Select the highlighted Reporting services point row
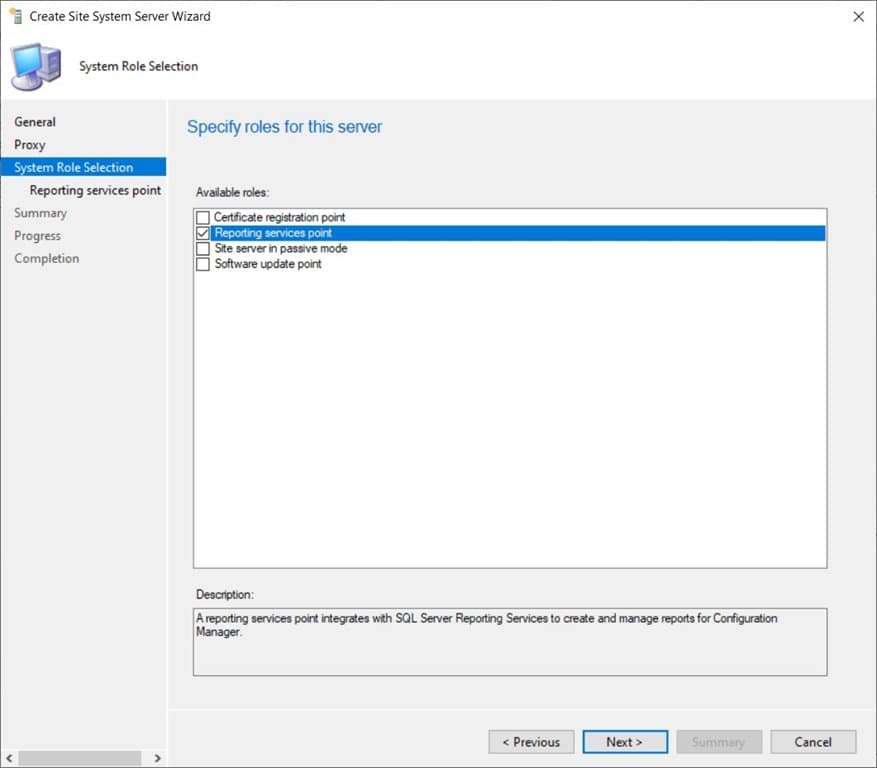The image size is (877, 768). tap(400, 232)
